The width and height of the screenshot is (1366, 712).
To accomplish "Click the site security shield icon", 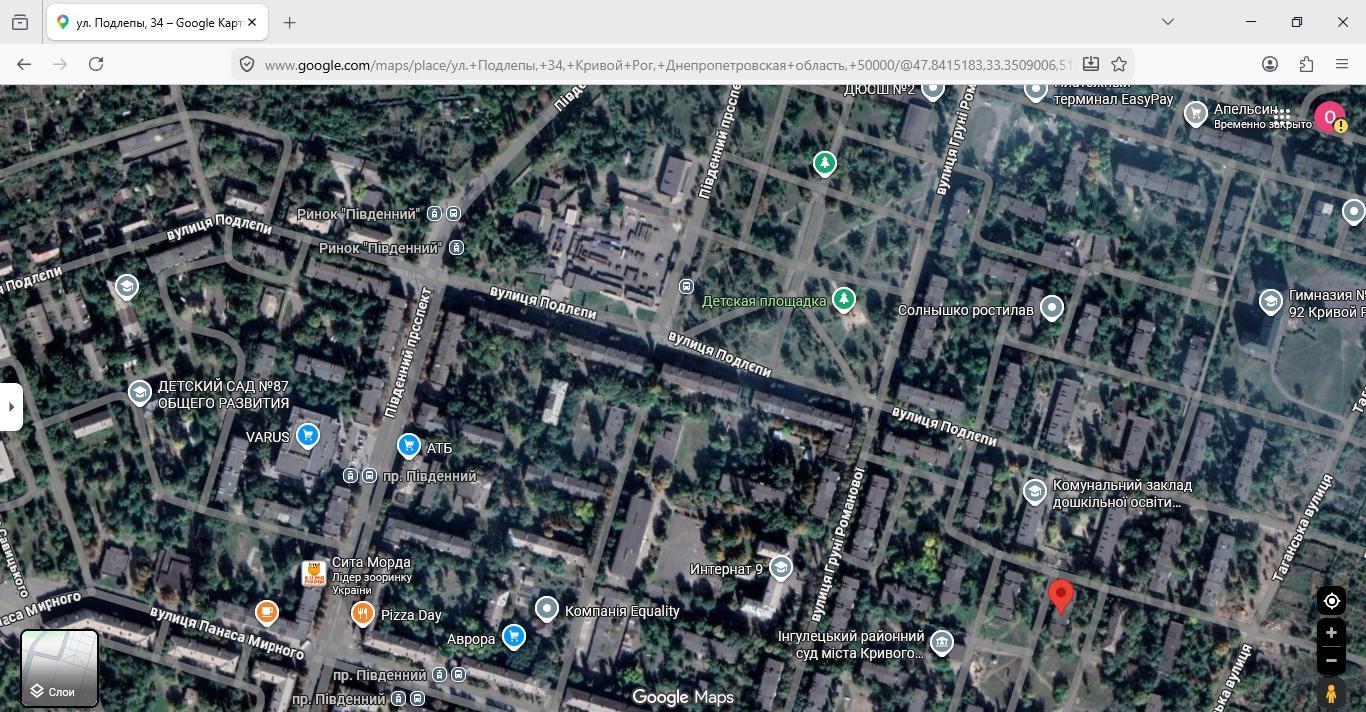I will 247,64.
